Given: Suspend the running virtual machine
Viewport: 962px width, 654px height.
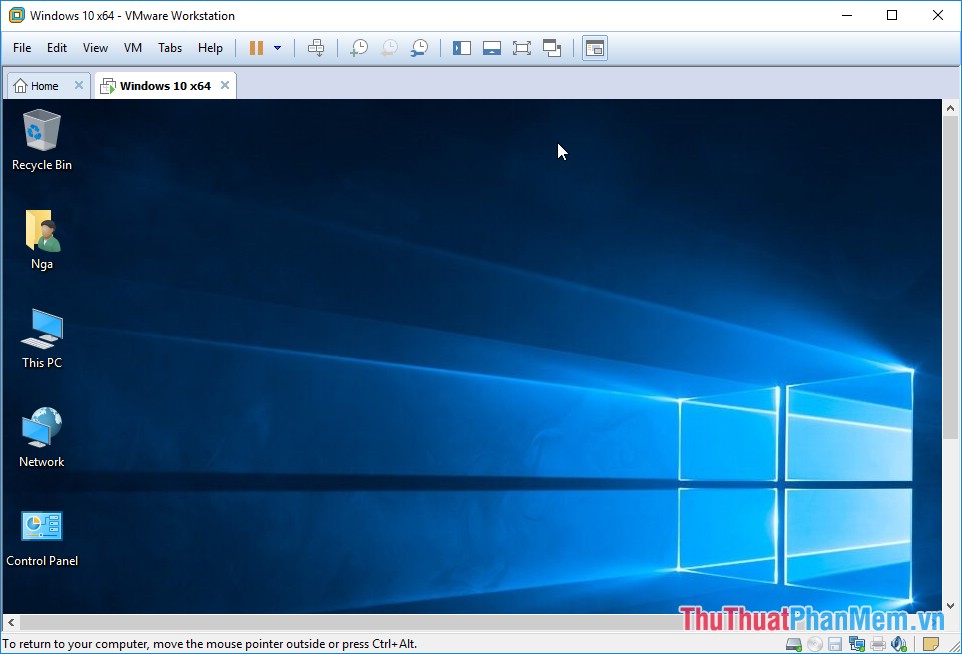Looking at the screenshot, I should click(x=256, y=47).
